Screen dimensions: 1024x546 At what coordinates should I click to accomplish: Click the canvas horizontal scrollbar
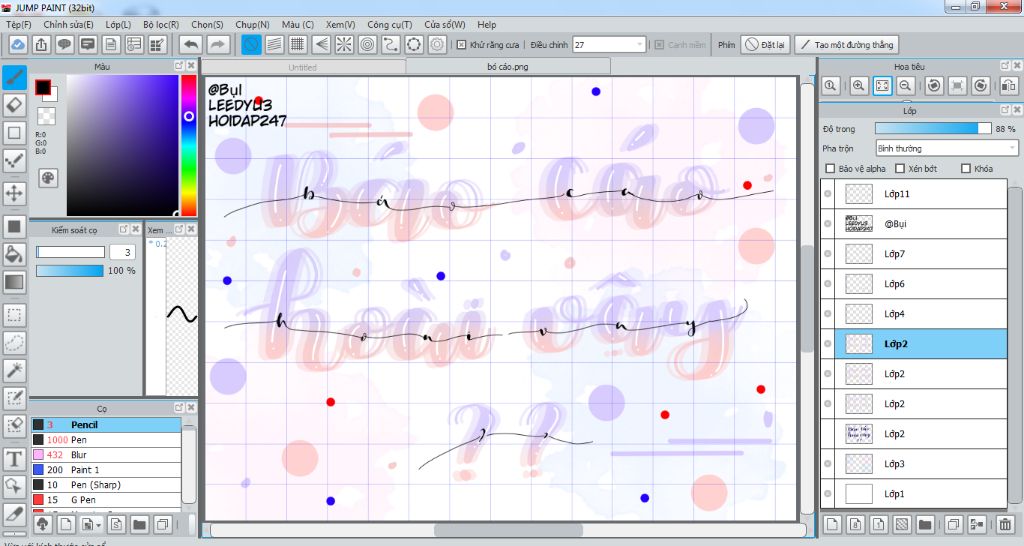507,530
